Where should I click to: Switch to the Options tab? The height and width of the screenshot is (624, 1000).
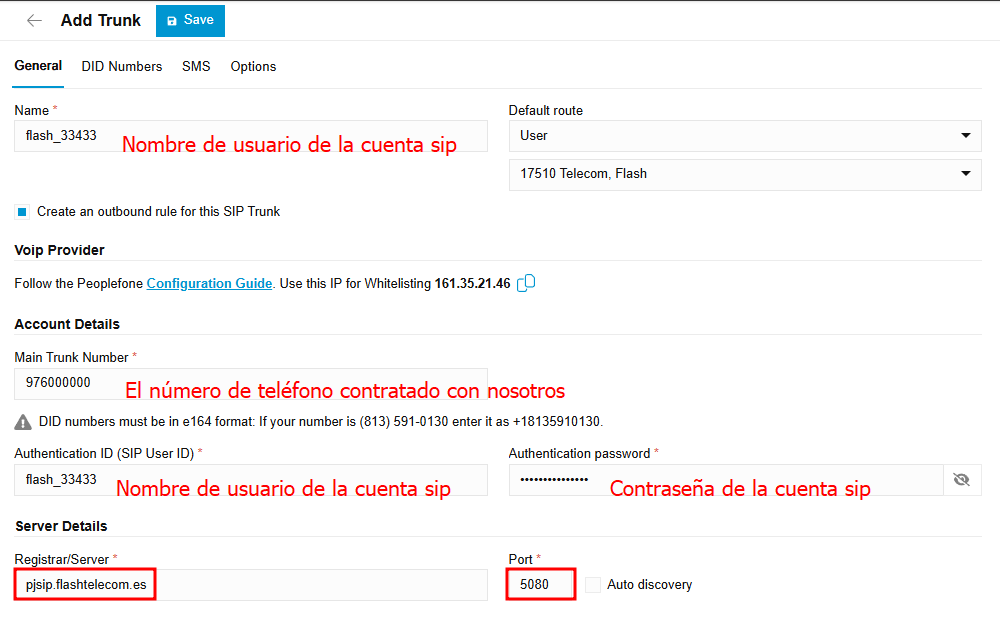tap(253, 67)
